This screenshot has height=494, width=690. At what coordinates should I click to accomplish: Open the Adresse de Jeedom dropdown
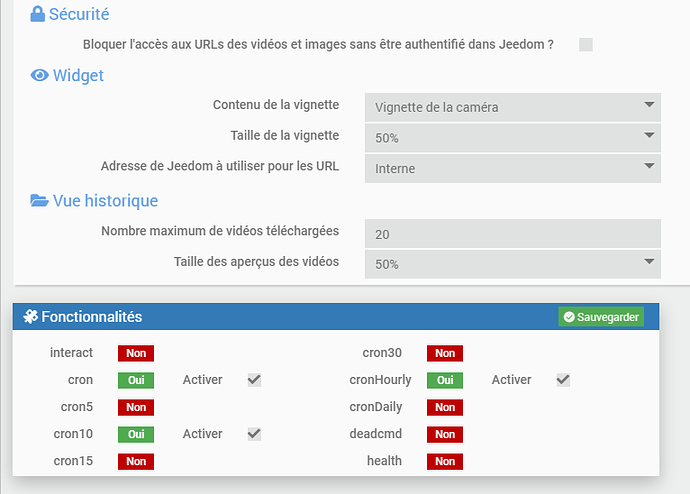click(x=512, y=168)
